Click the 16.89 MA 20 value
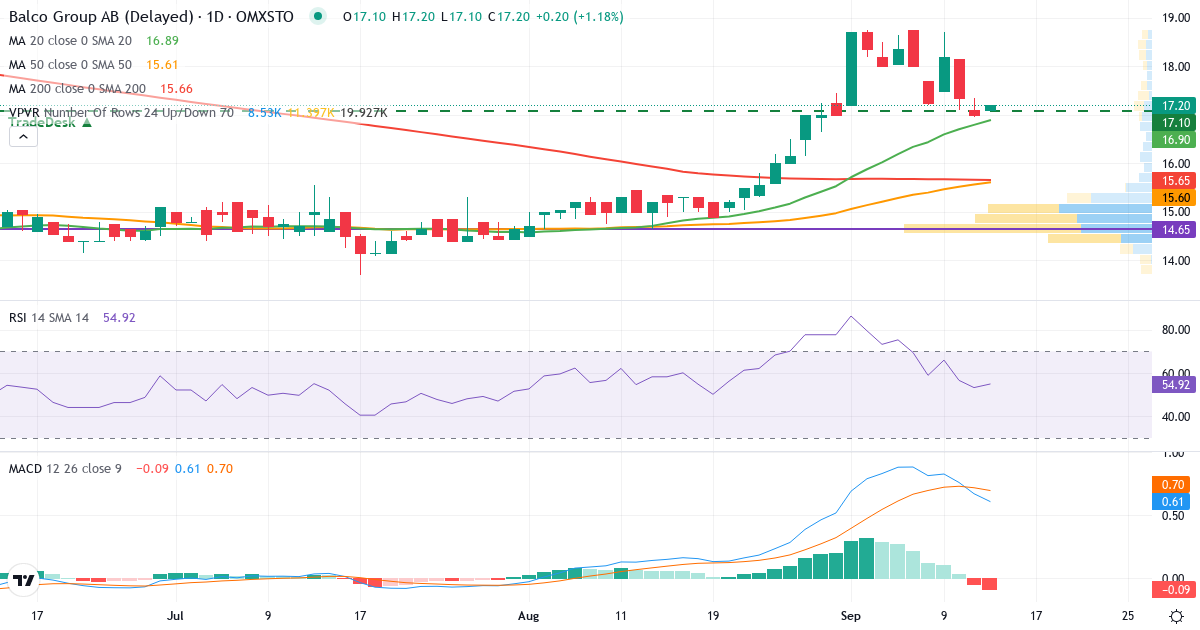This screenshot has width=1200, height=630. click(x=162, y=41)
